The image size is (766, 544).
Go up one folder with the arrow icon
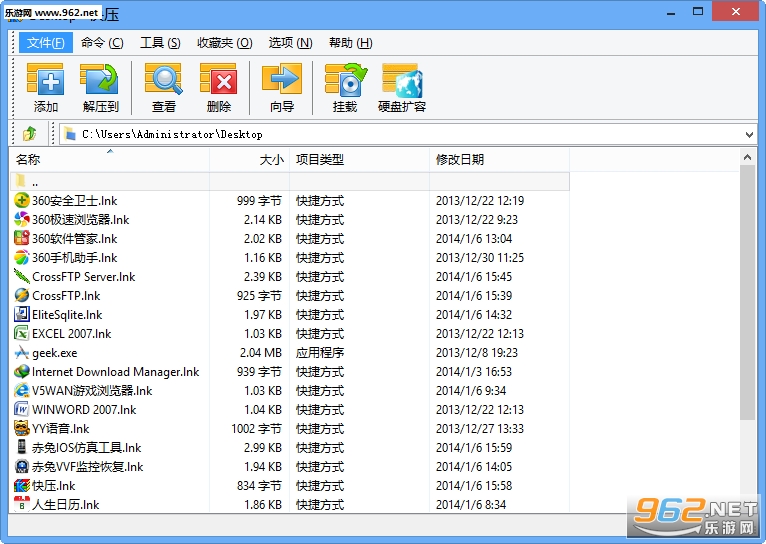pyautogui.click(x=30, y=133)
